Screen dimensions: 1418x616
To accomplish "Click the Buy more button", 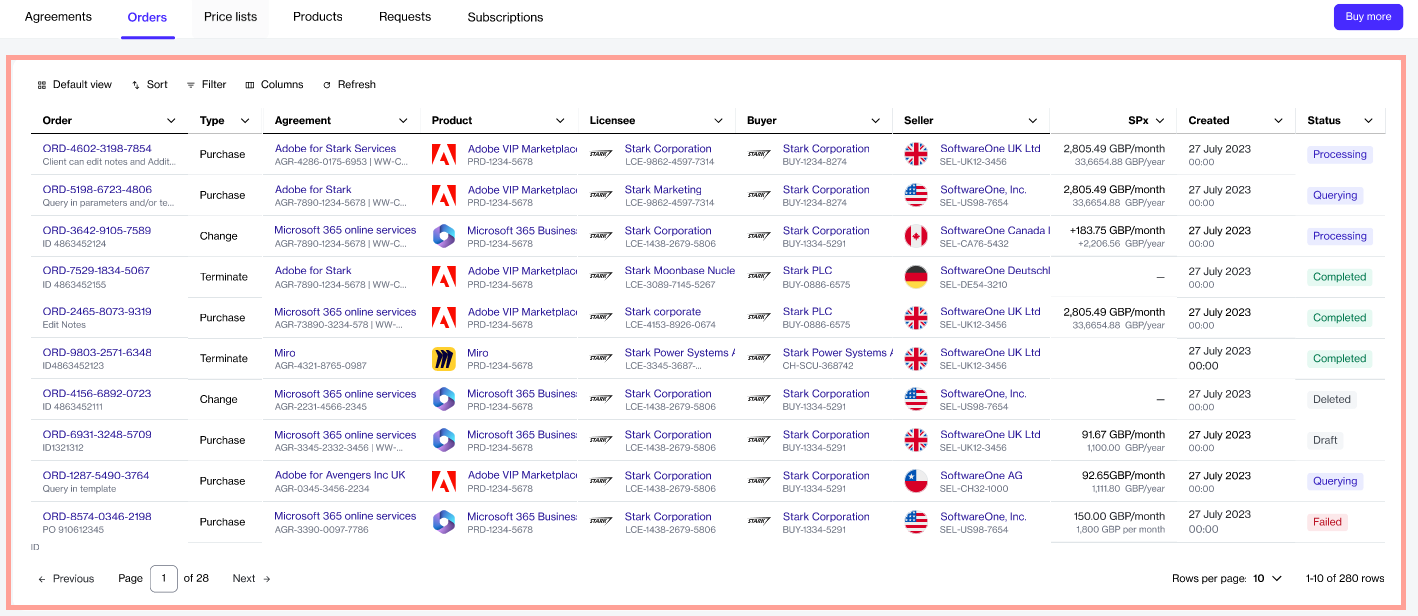I will tap(1368, 17).
